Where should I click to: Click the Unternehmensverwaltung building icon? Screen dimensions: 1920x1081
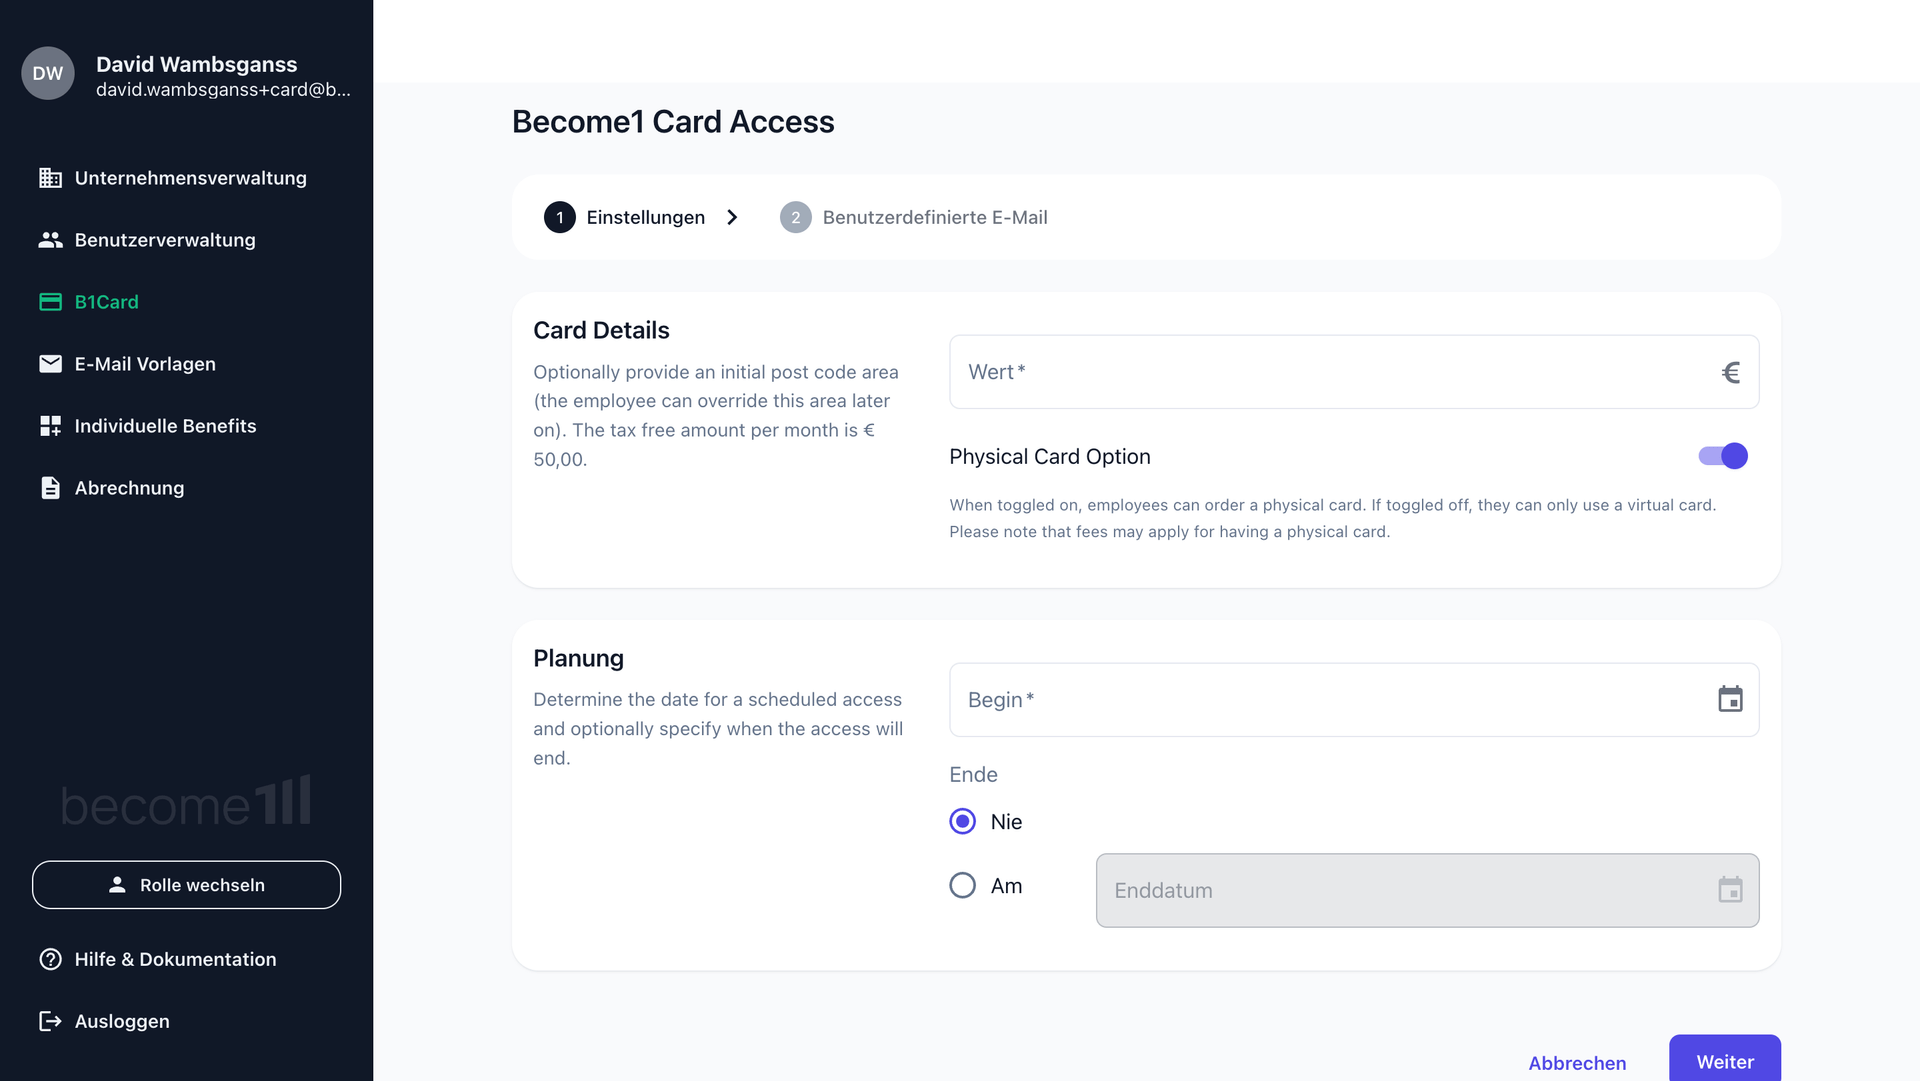pos(50,178)
